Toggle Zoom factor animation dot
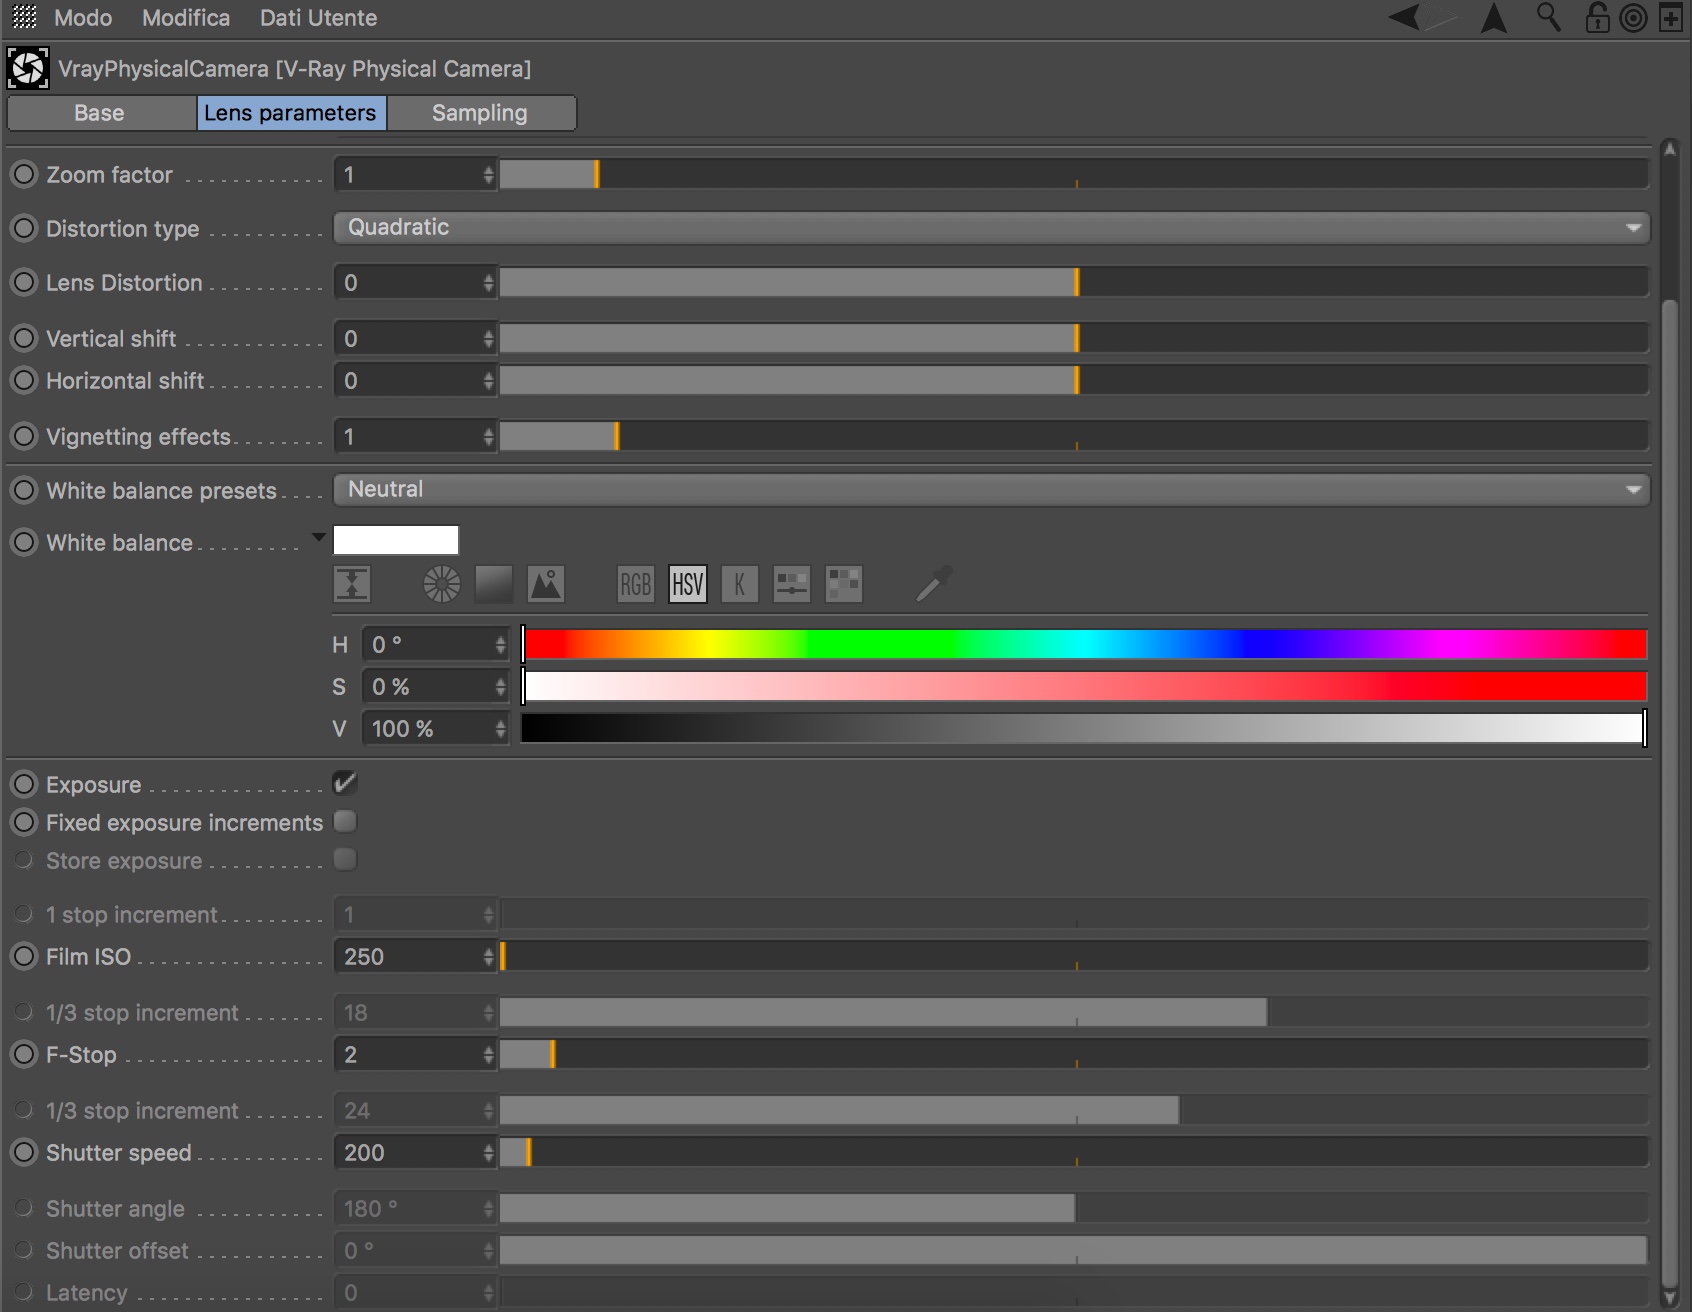1692x1312 pixels. [24, 174]
